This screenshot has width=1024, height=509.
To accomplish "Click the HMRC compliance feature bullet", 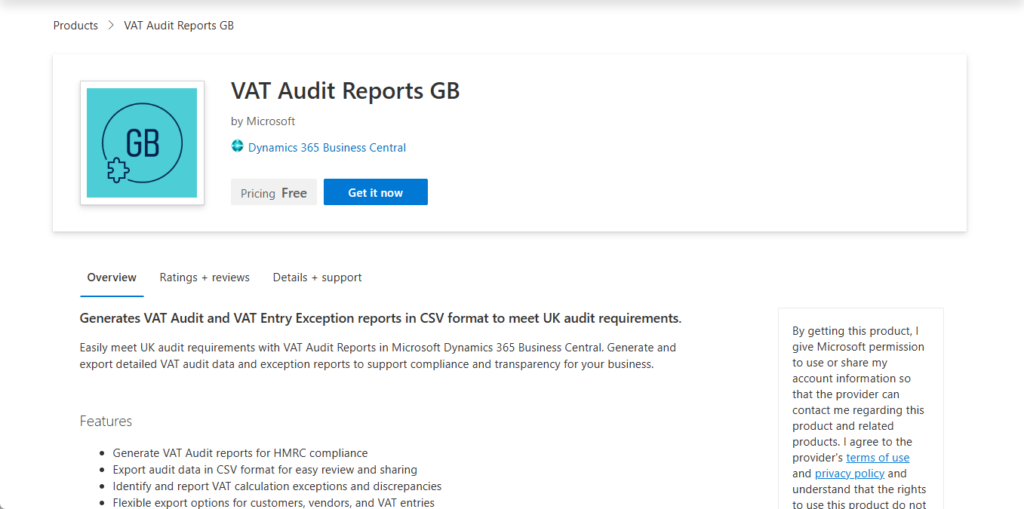I will click(240, 453).
